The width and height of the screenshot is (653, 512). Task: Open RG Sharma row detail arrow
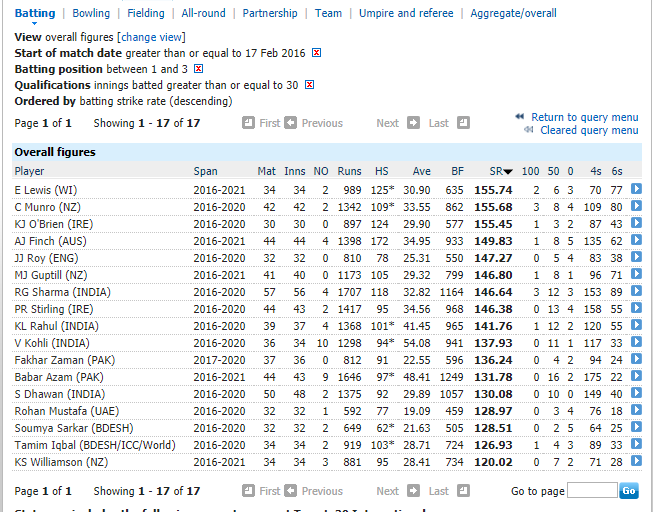636,291
